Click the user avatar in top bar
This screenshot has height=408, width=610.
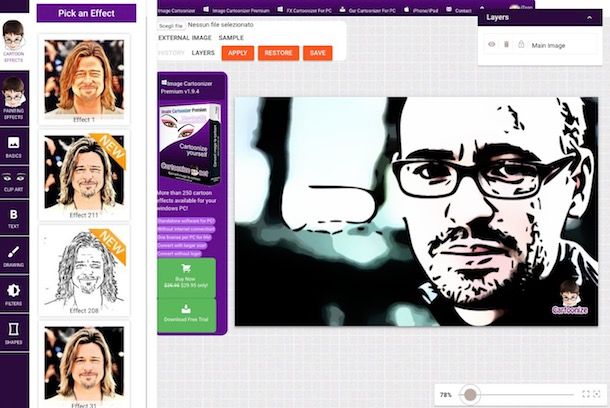pyautogui.click(x=514, y=8)
